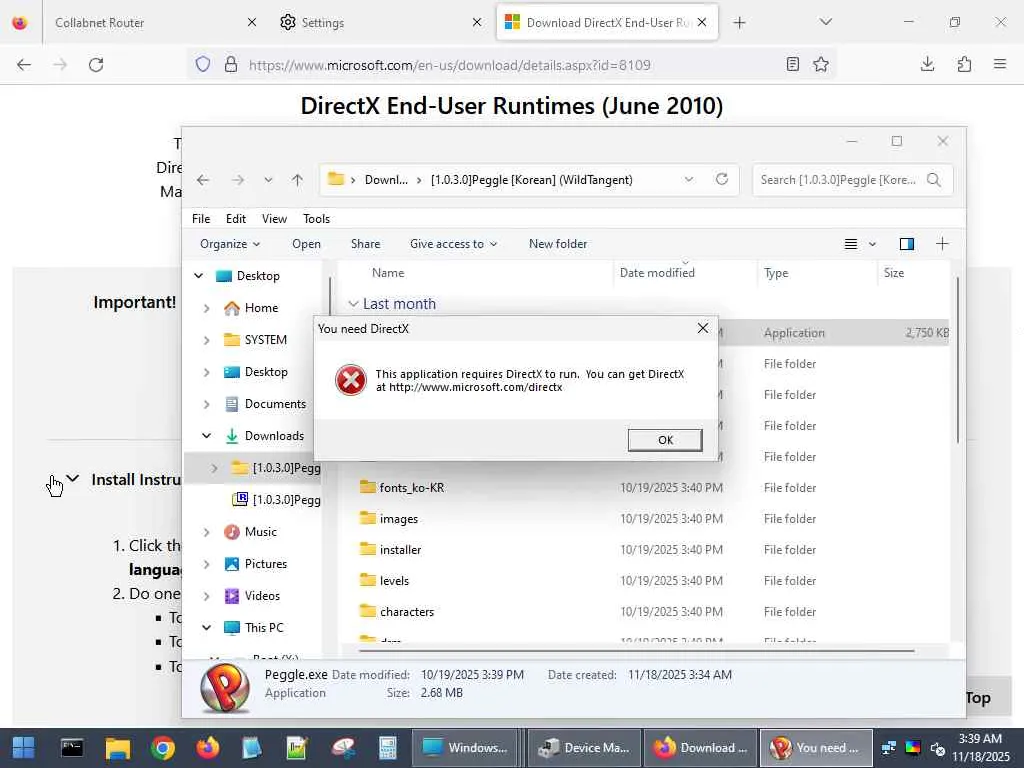This screenshot has height=768, width=1024.
Task: Click Share in Explorer command bar
Action: 366,244
